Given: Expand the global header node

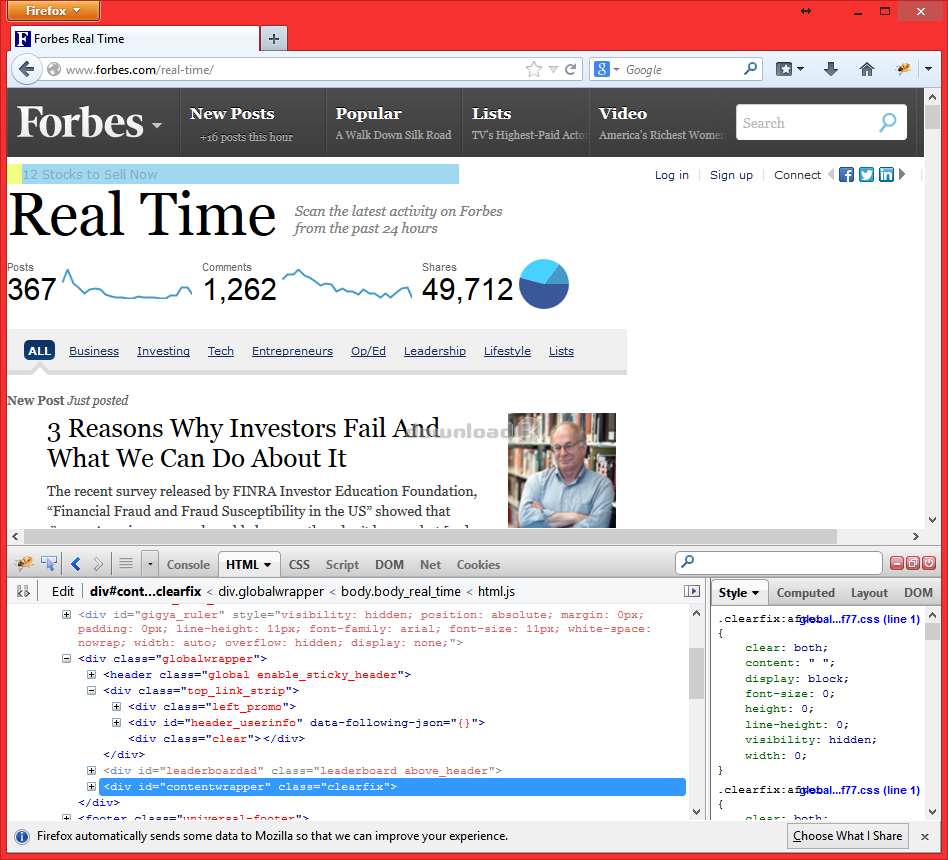Looking at the screenshot, I should [x=91, y=674].
